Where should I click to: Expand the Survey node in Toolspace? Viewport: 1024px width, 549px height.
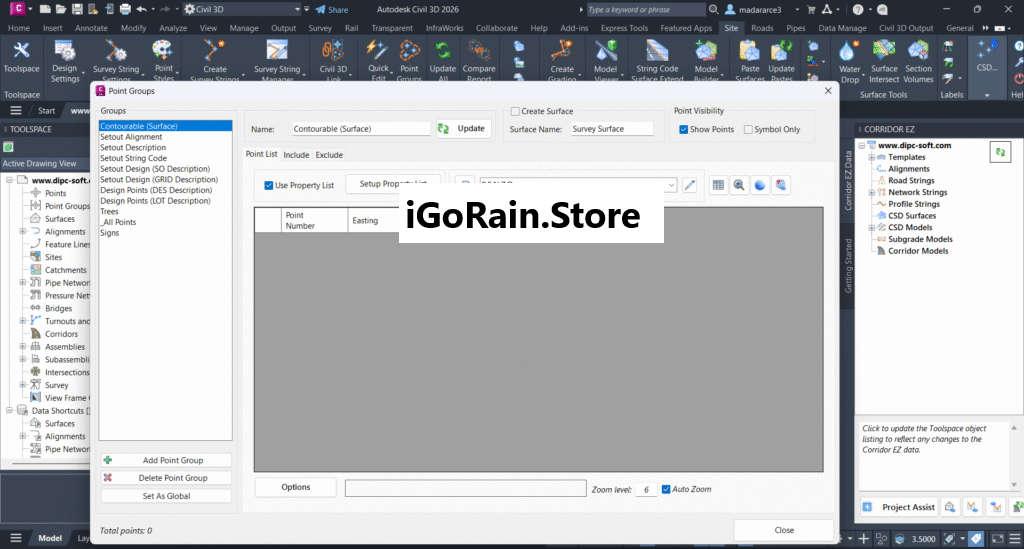coord(23,385)
